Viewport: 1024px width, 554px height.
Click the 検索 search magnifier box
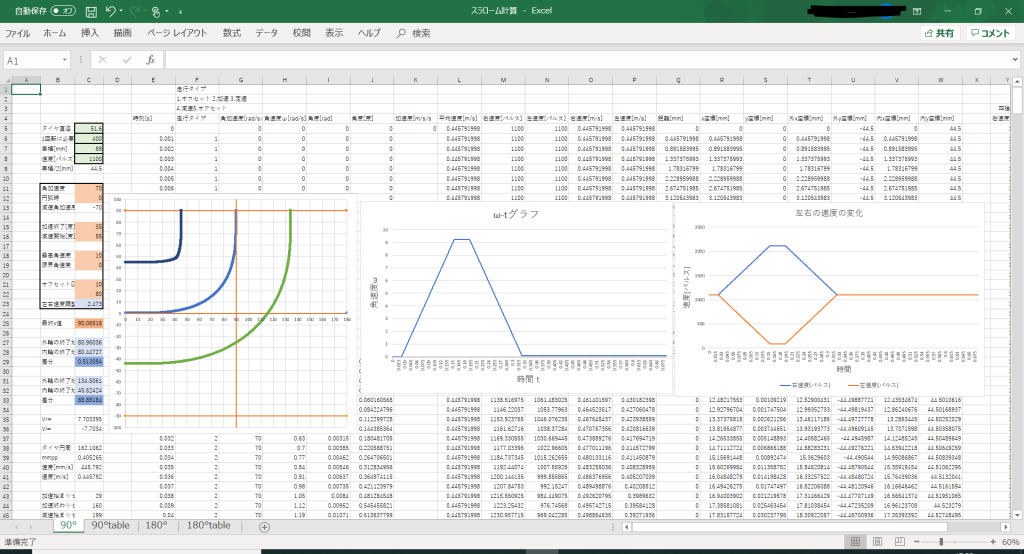click(x=413, y=33)
